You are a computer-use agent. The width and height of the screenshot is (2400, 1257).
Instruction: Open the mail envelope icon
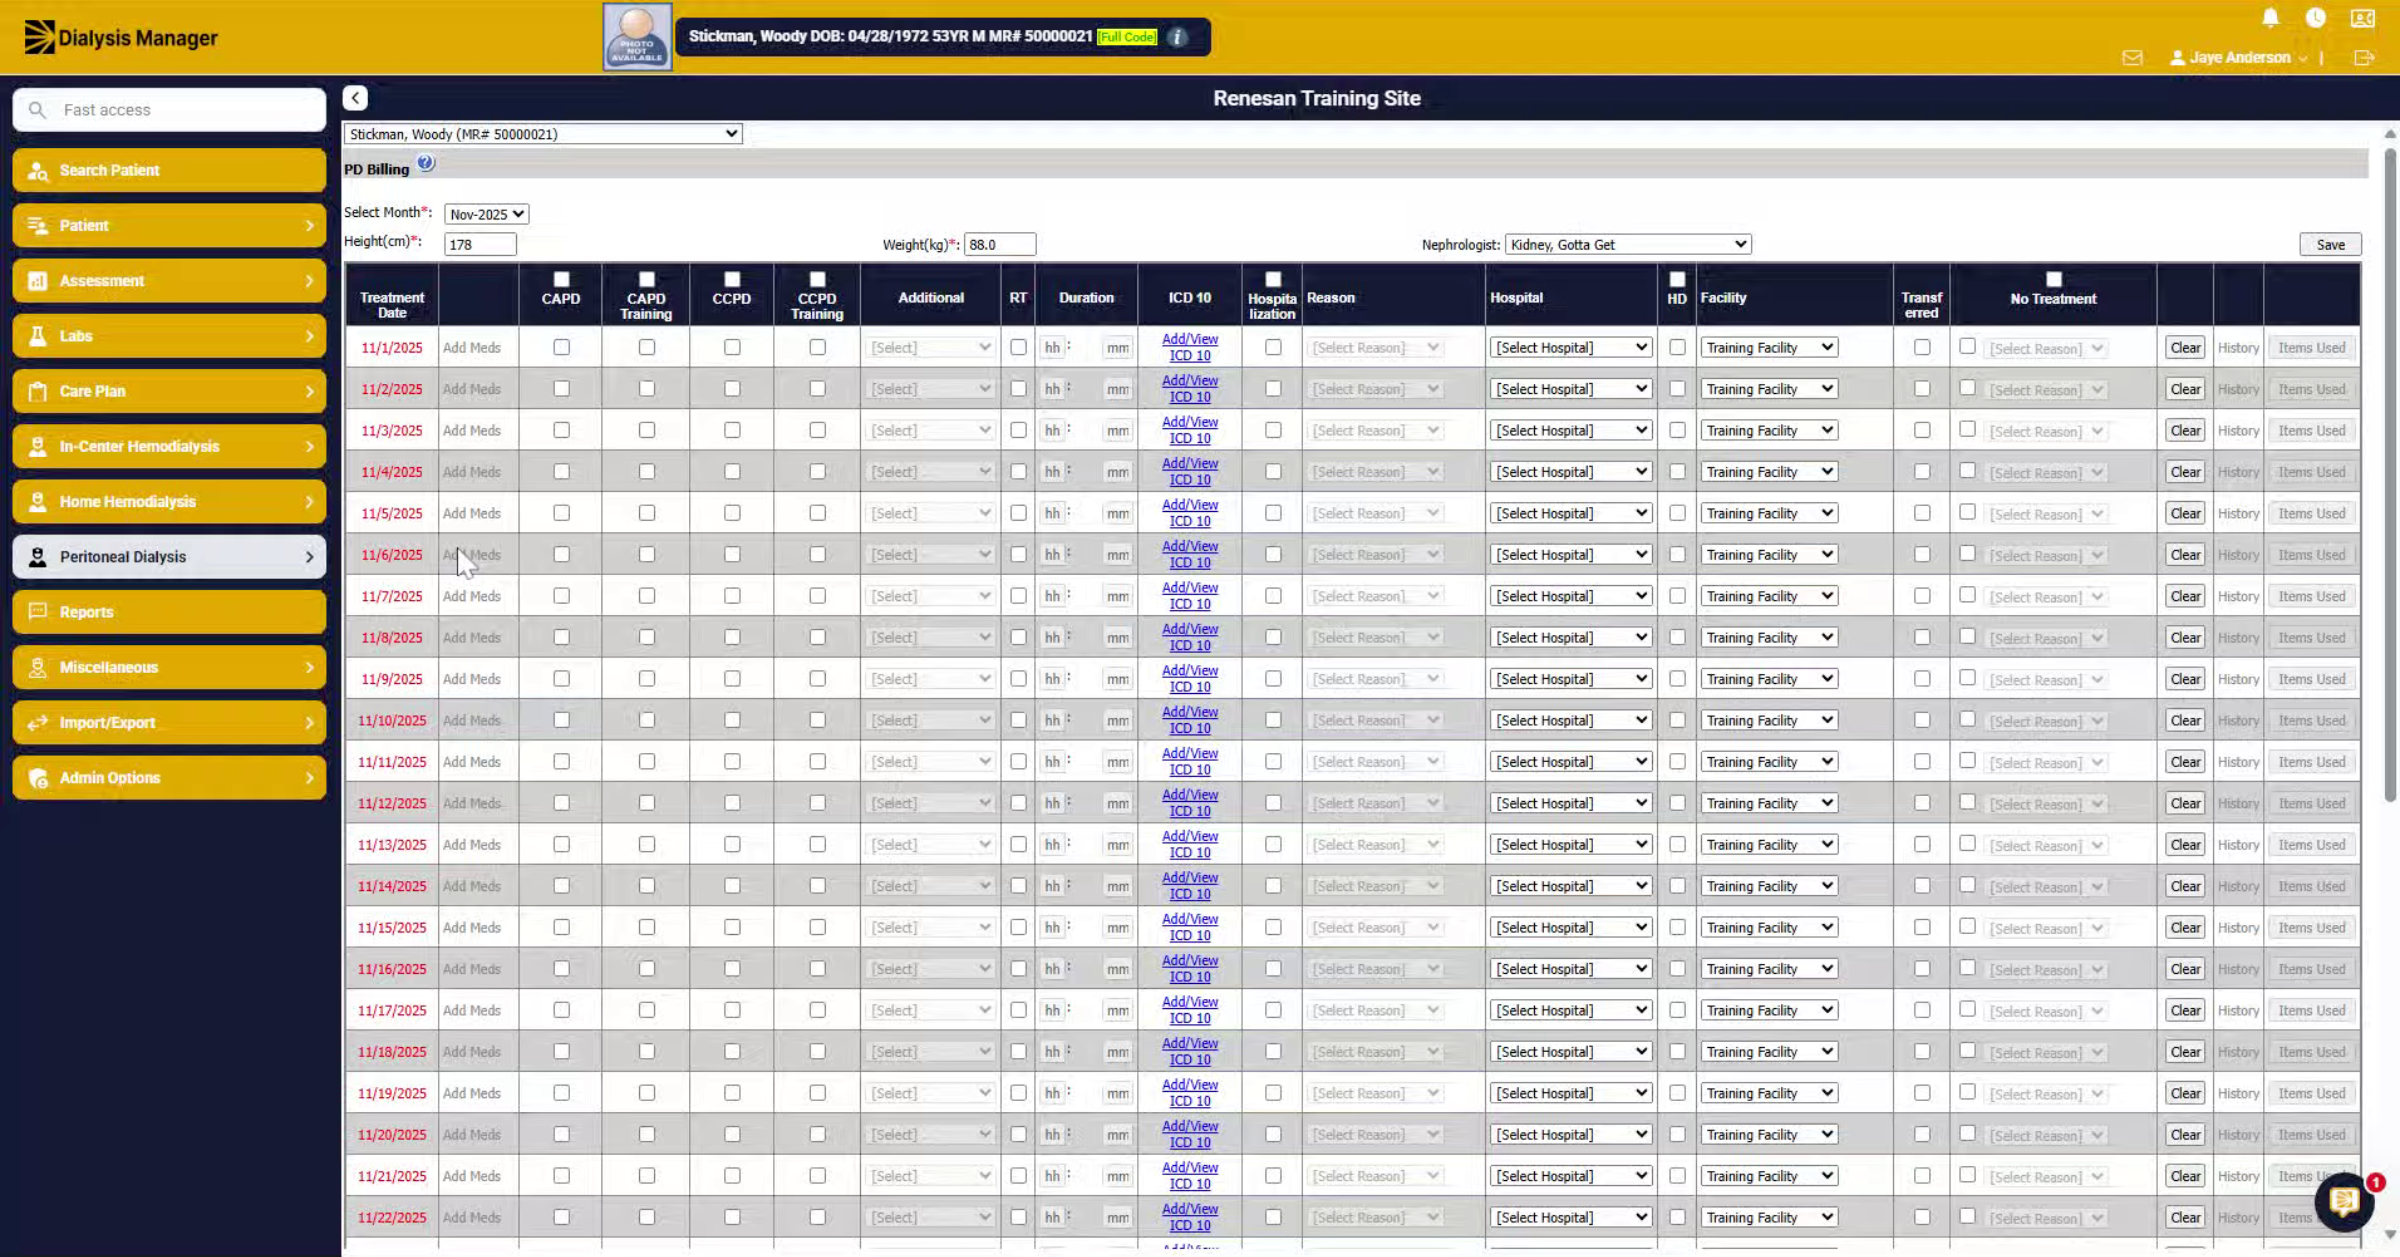[x=2132, y=58]
